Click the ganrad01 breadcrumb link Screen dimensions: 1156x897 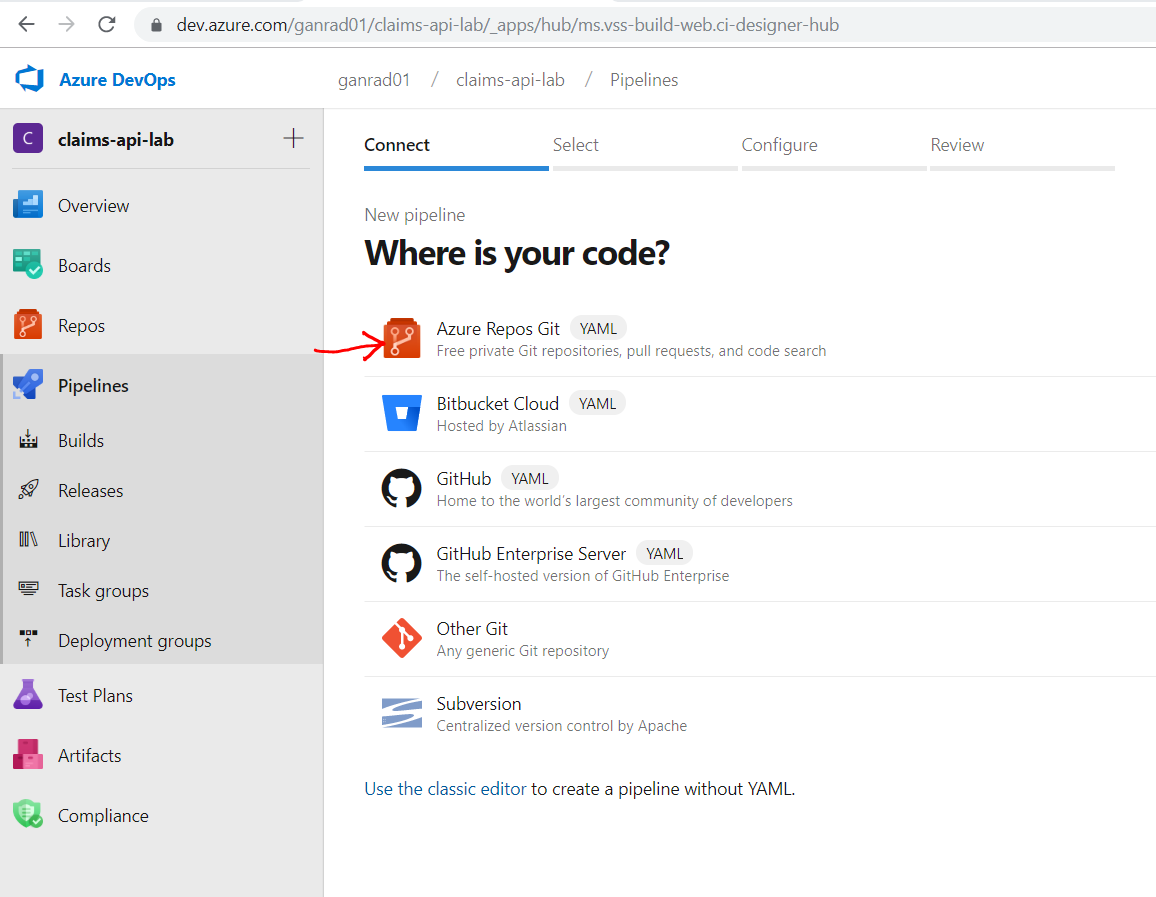coord(374,80)
